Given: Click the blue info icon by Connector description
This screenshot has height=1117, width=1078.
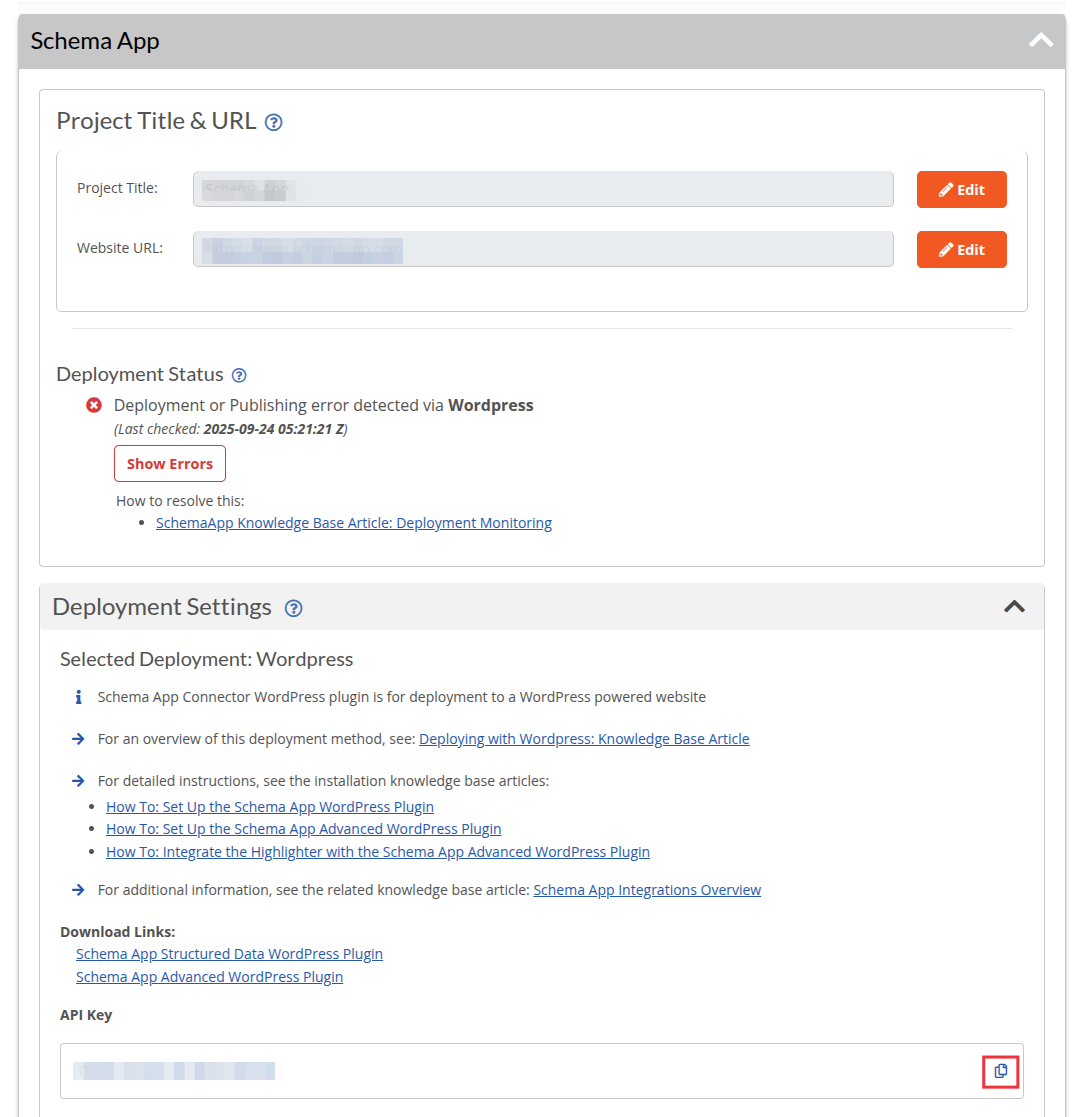Looking at the screenshot, I should point(78,697).
